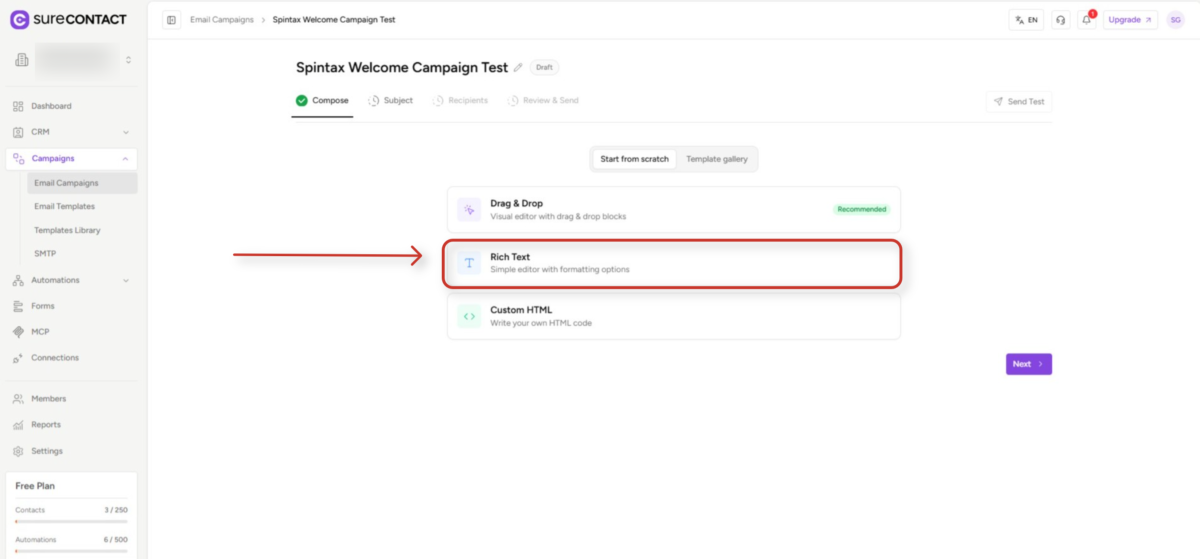Click the Custom HTML code icon

click(x=469, y=316)
